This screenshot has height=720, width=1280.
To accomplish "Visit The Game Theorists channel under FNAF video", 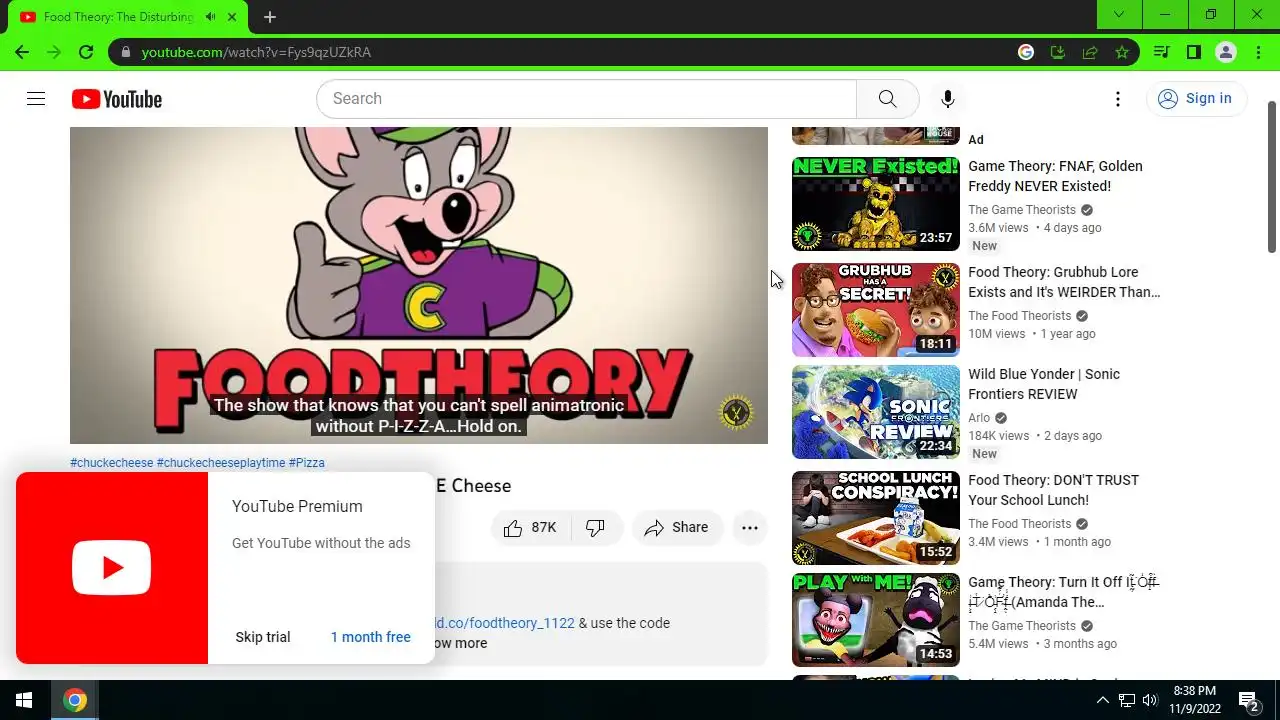I will (x=1022, y=210).
